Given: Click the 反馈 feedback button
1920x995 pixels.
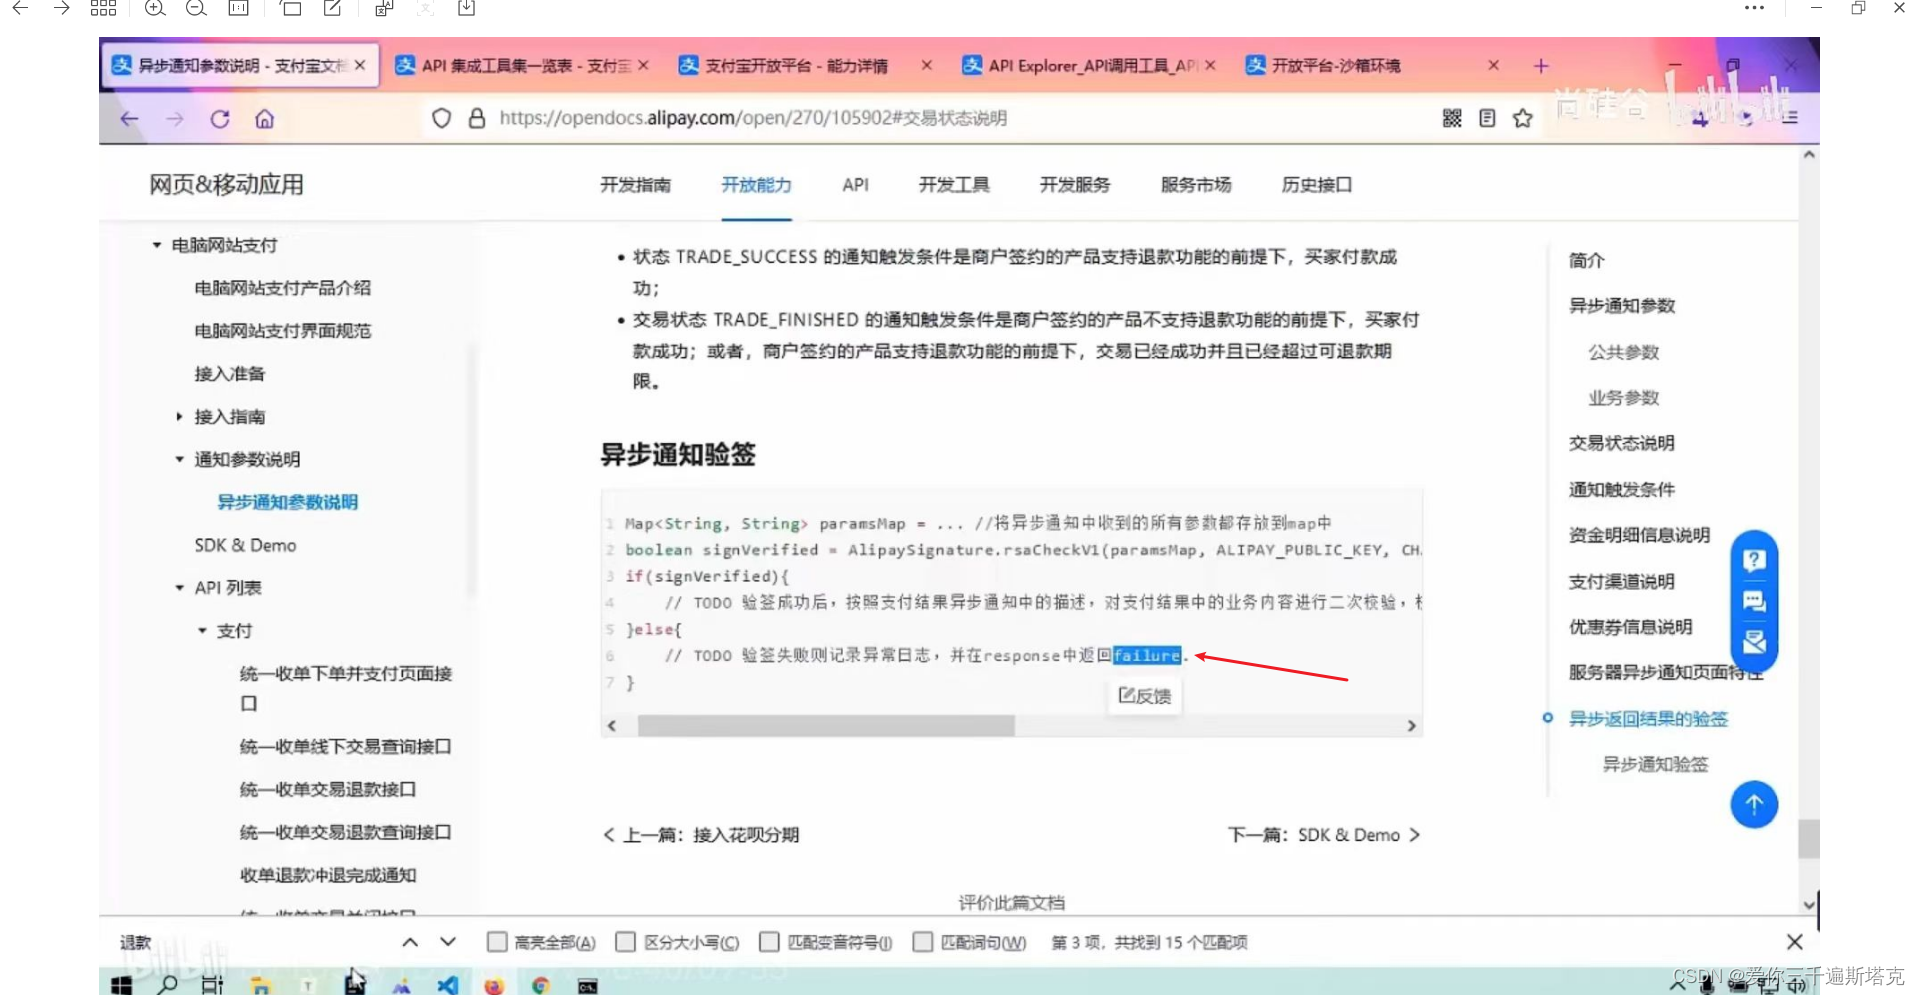Looking at the screenshot, I should pyautogui.click(x=1145, y=696).
